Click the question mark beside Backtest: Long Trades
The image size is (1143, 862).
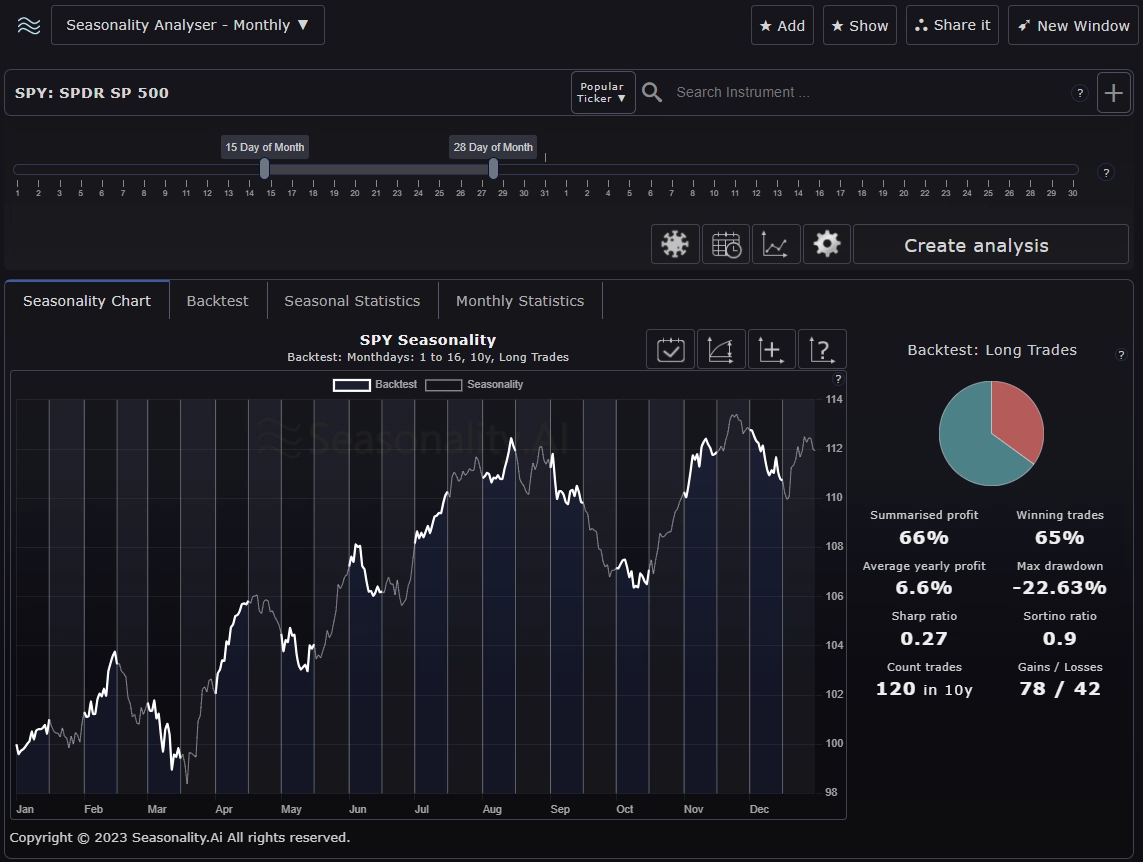point(1121,355)
